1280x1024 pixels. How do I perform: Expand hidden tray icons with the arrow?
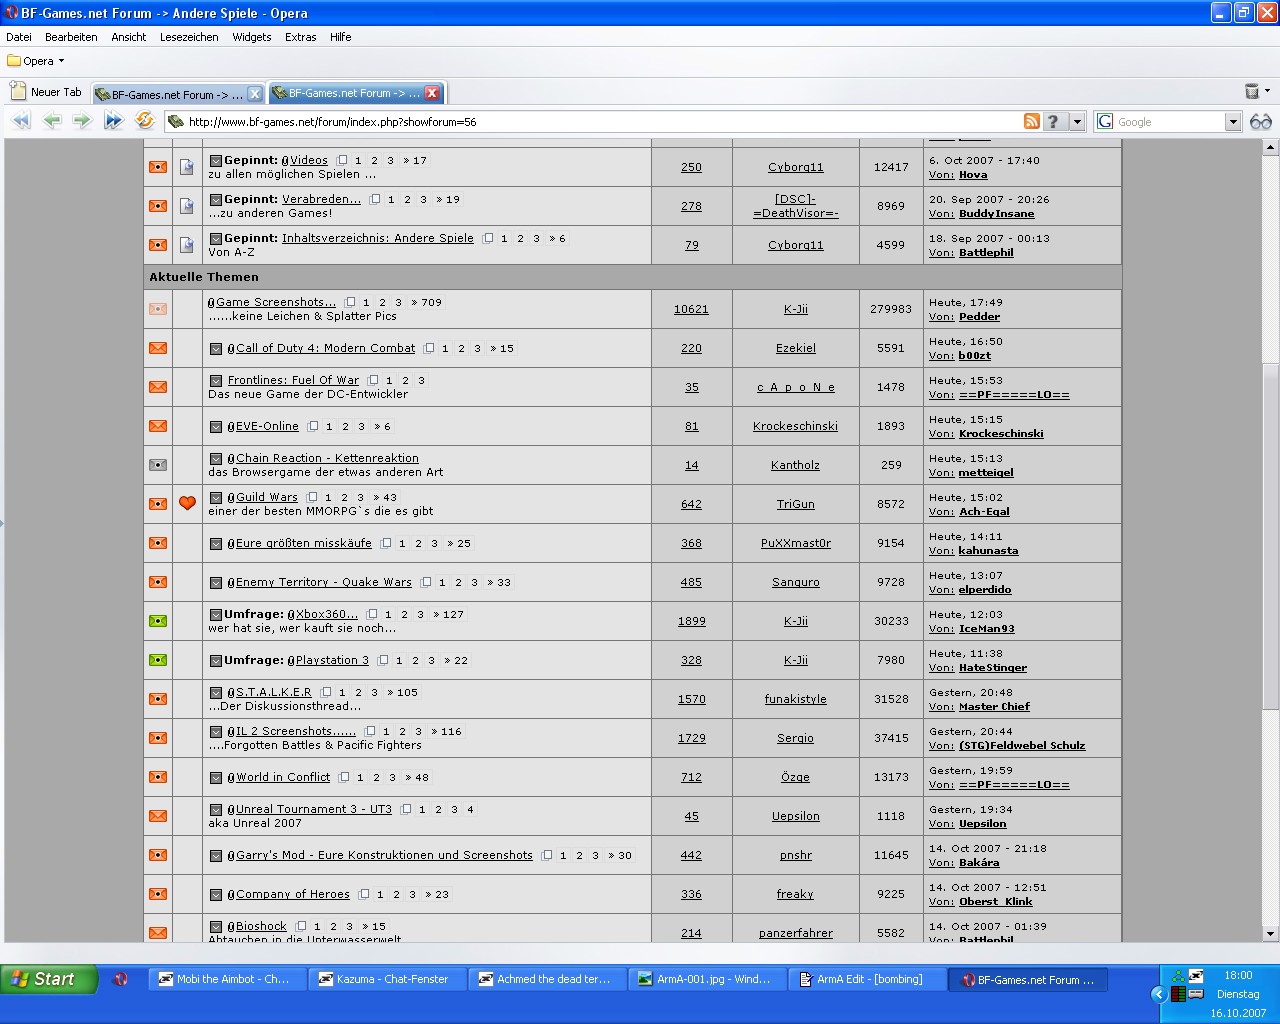pos(1159,994)
